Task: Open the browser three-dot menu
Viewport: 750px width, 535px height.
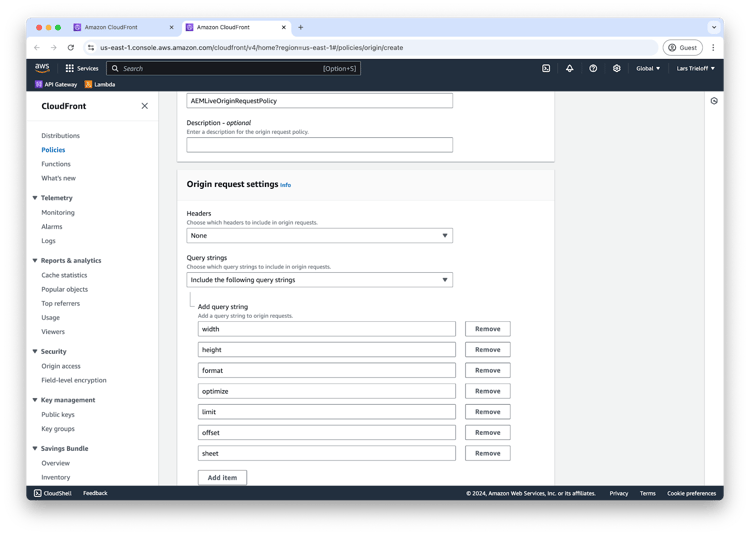Action: 713,47
